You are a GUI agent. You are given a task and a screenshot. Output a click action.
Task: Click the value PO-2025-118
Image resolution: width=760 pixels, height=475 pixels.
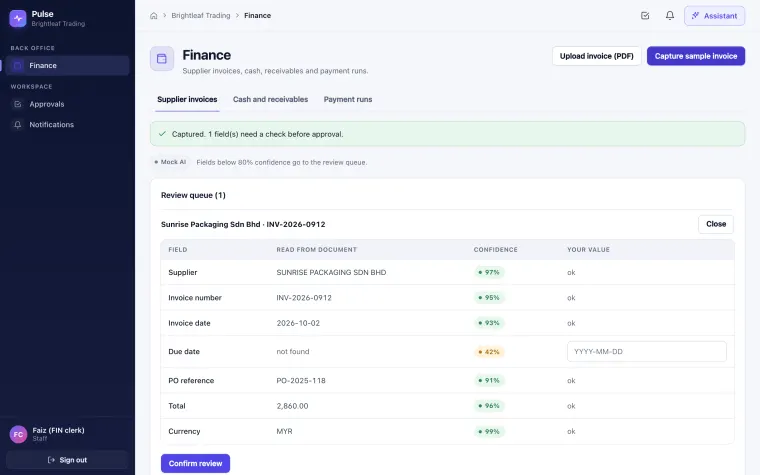pos(301,380)
